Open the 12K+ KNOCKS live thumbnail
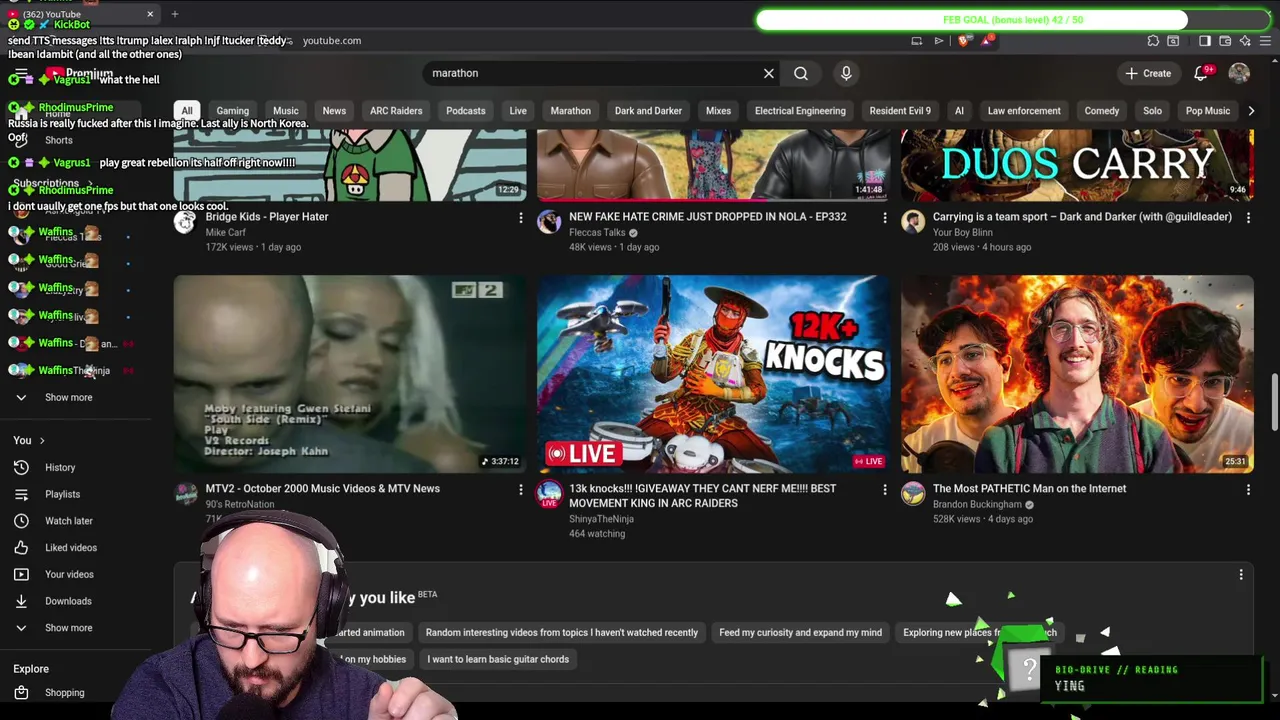1280x720 pixels. pos(713,374)
